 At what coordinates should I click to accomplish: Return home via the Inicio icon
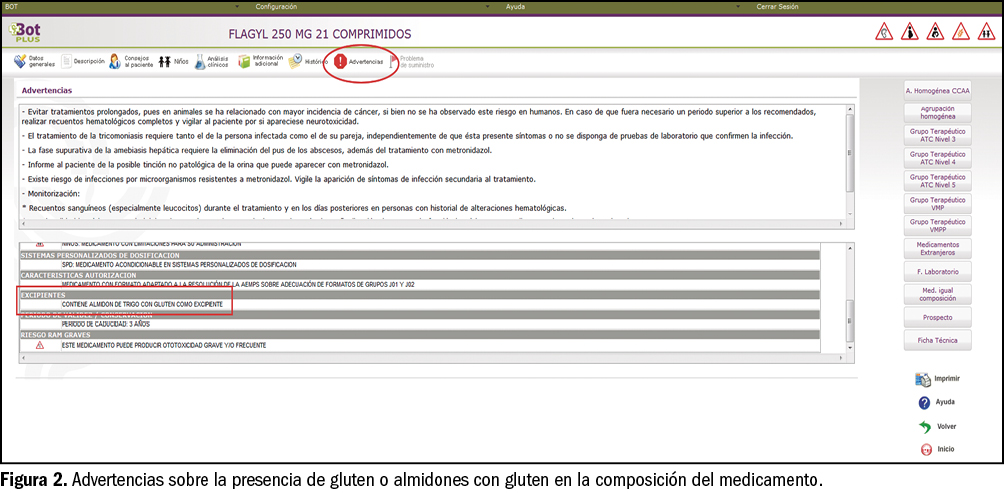[x=924, y=450]
